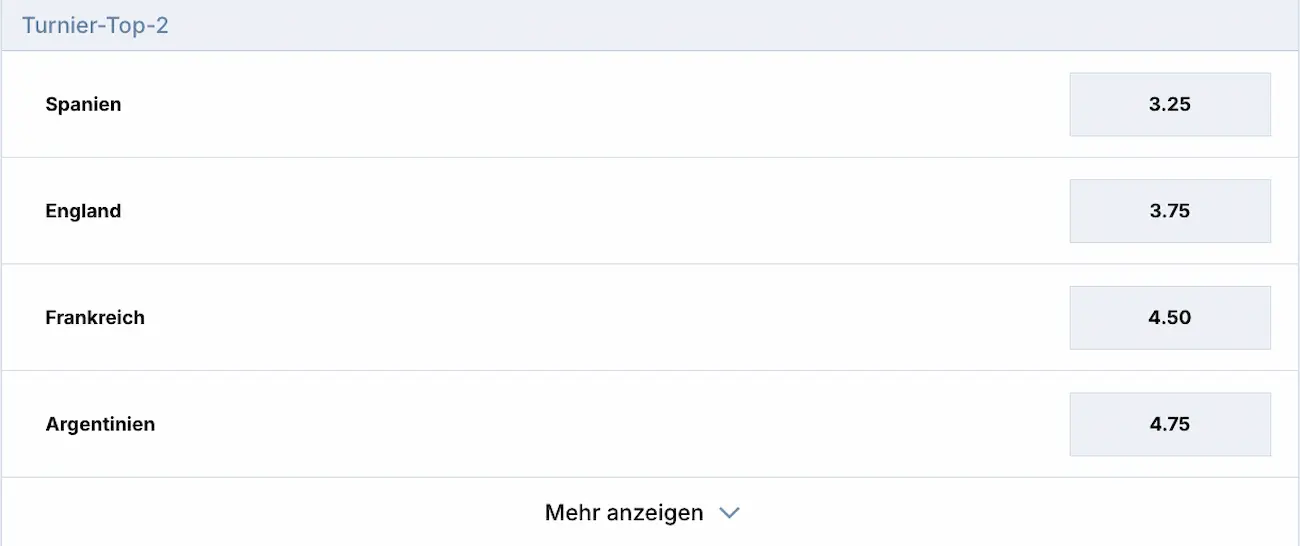This screenshot has height=546, width=1300.
Task: Click the Spanien team name
Action: pos(83,104)
